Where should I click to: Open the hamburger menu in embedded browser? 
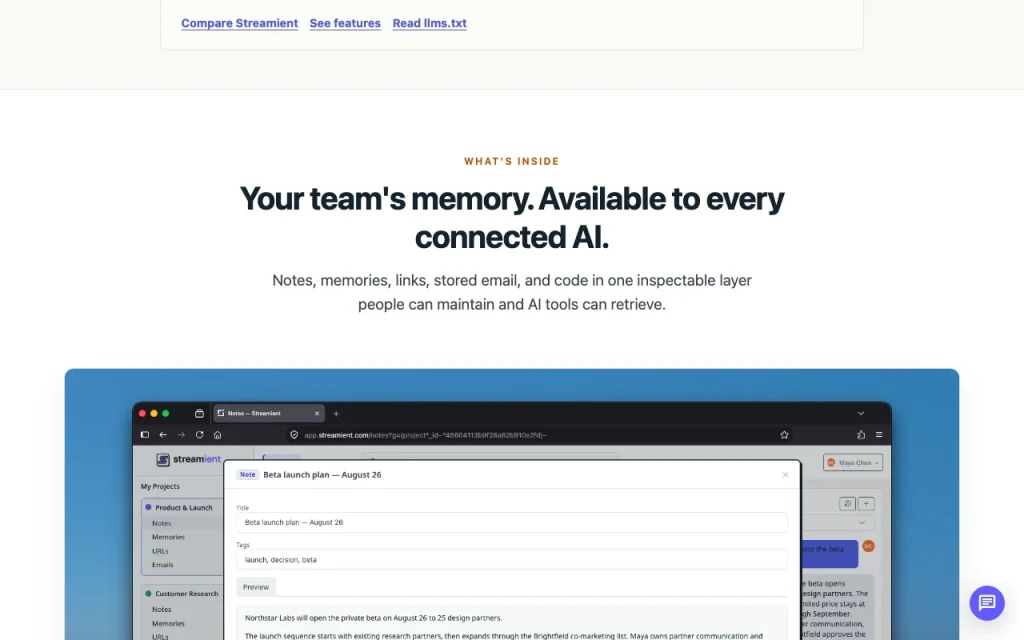879,435
